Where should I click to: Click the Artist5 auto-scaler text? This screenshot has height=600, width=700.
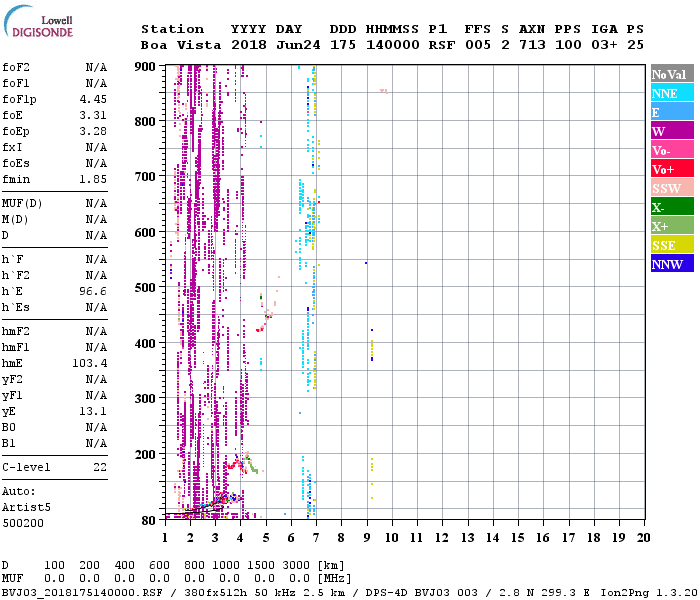coord(26,508)
